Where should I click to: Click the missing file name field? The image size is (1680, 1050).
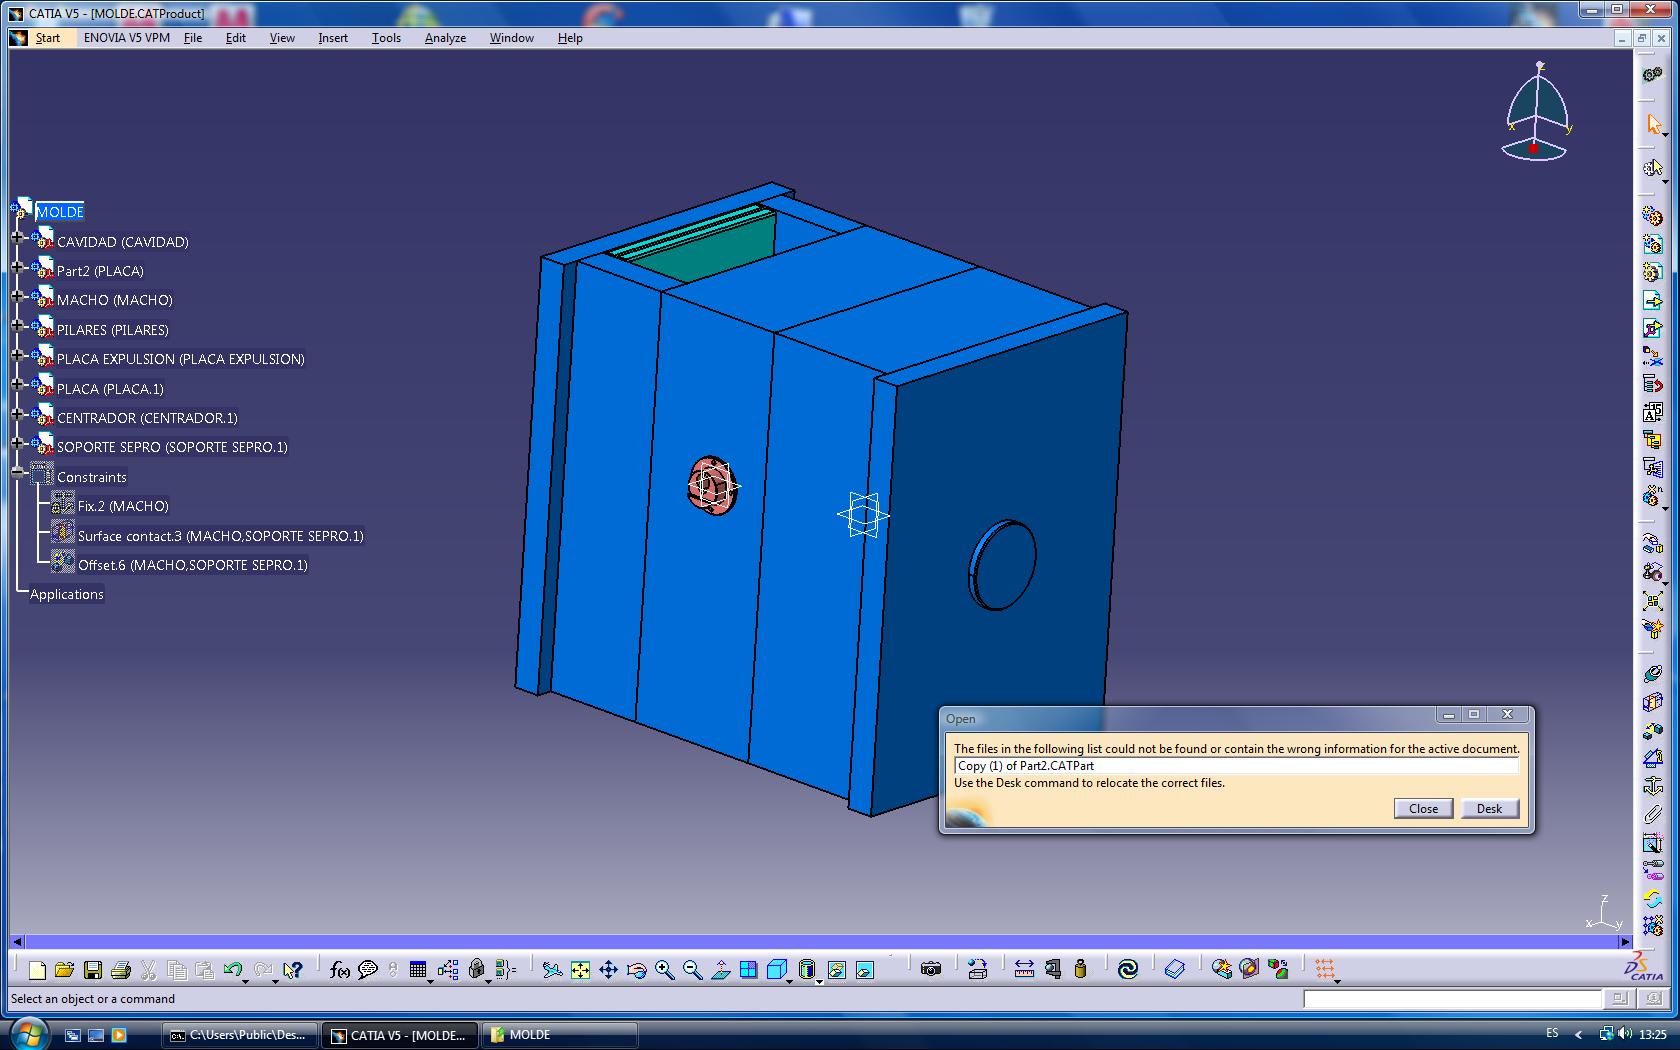(x=1235, y=766)
